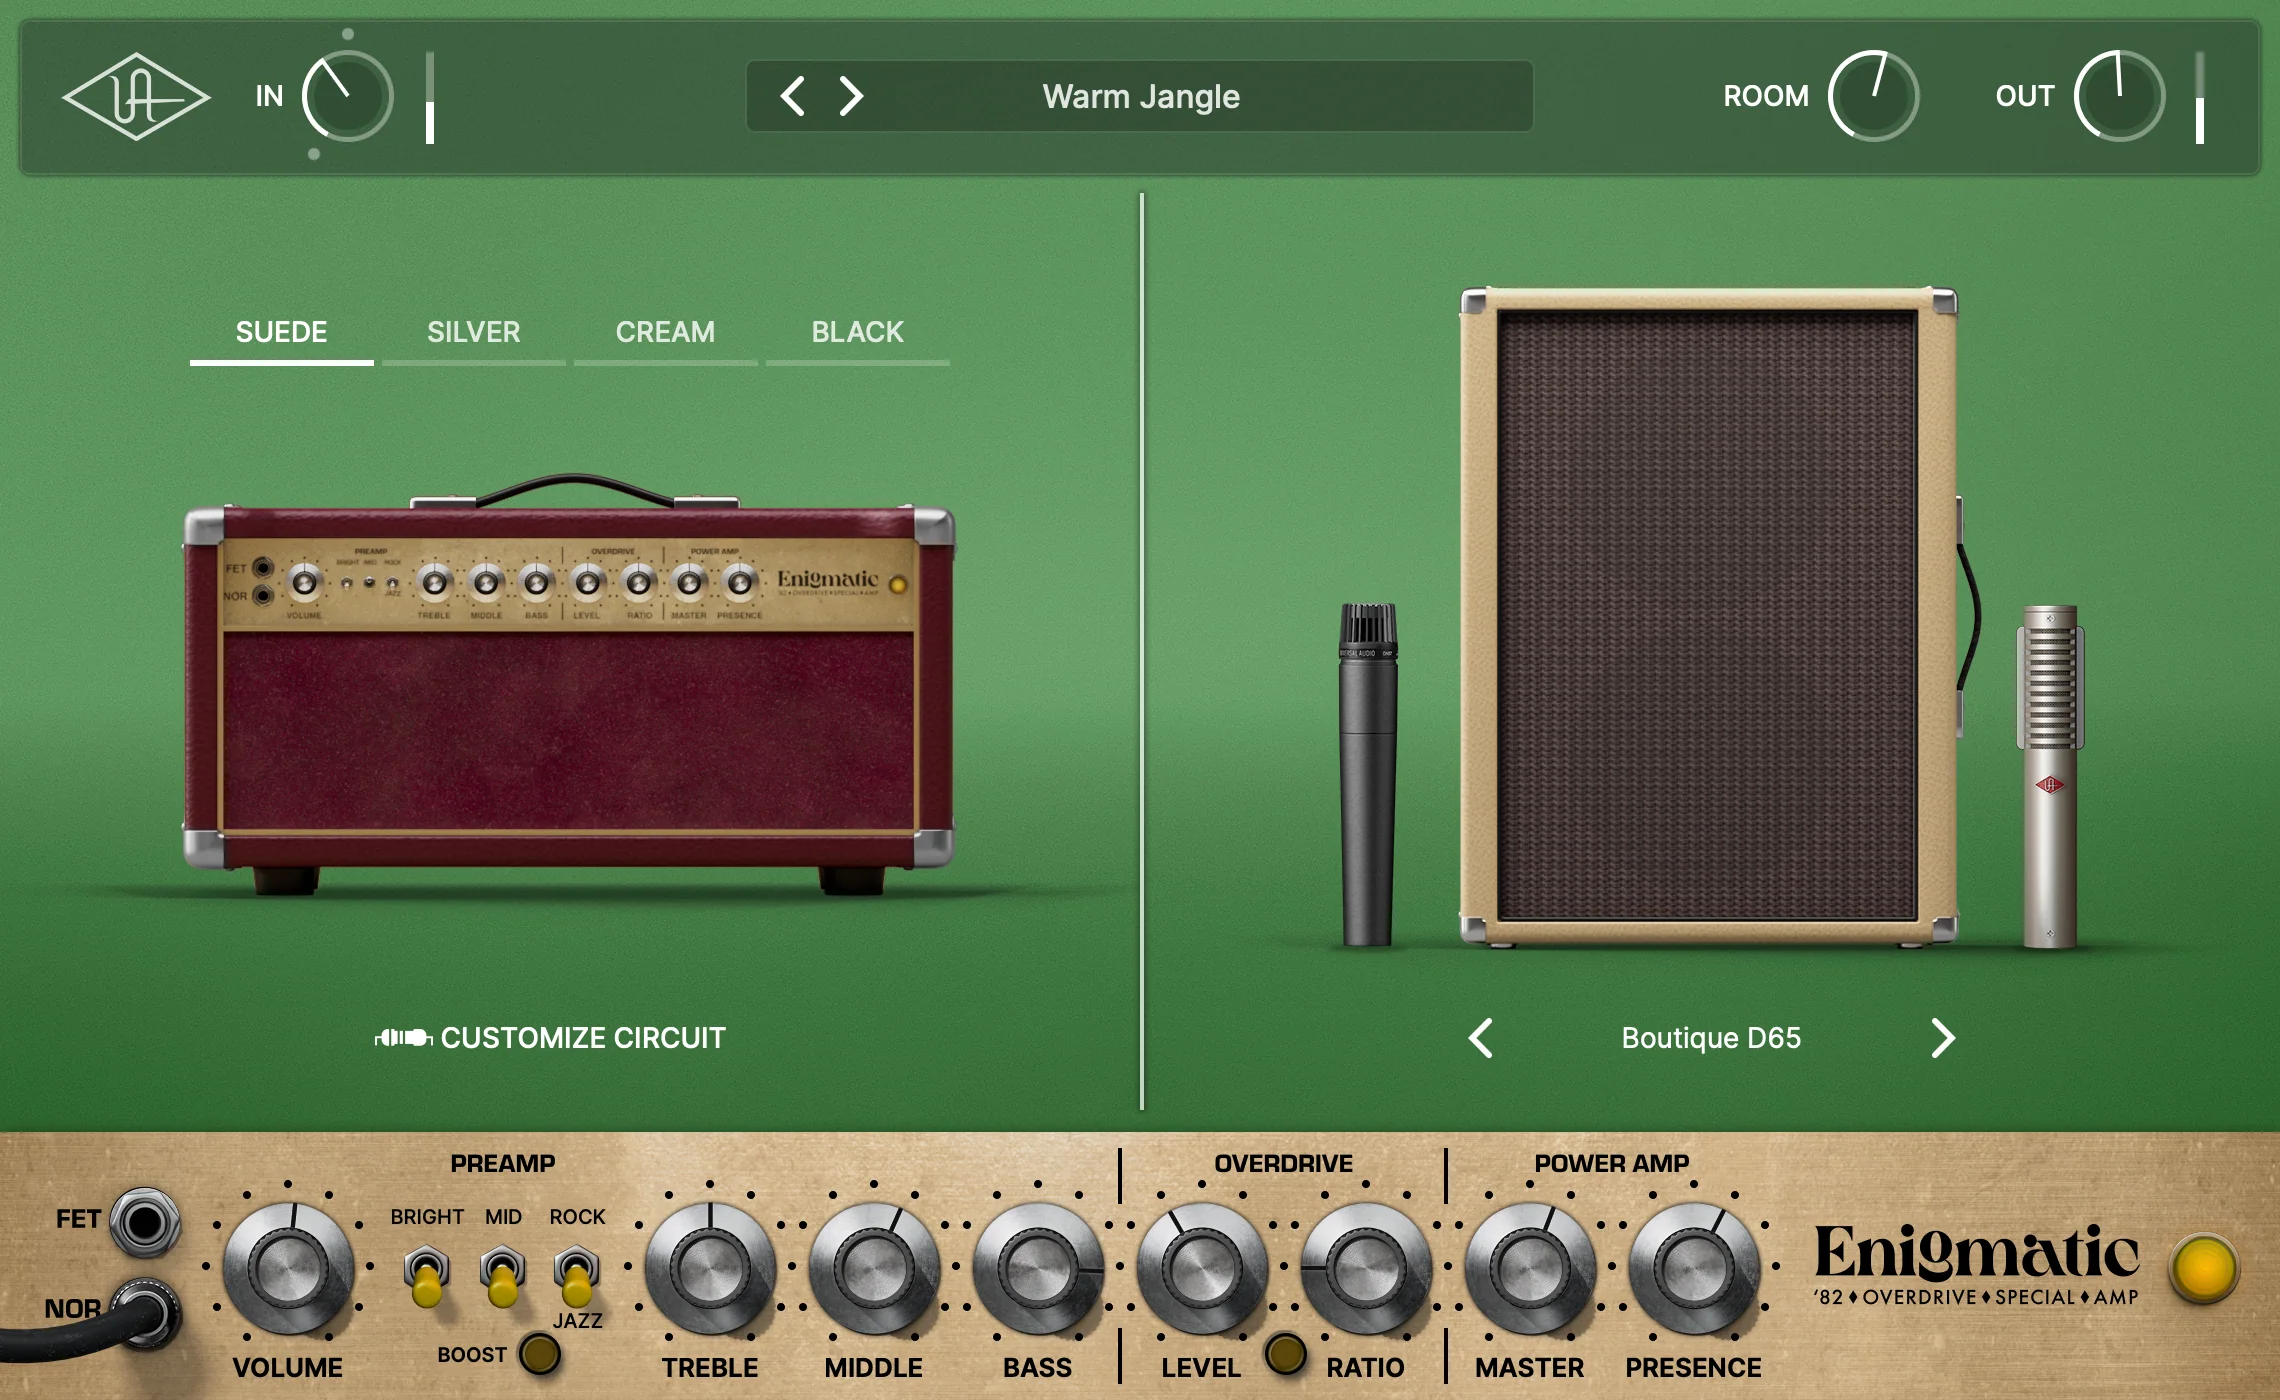Click the TREBLE knob

point(710,1268)
